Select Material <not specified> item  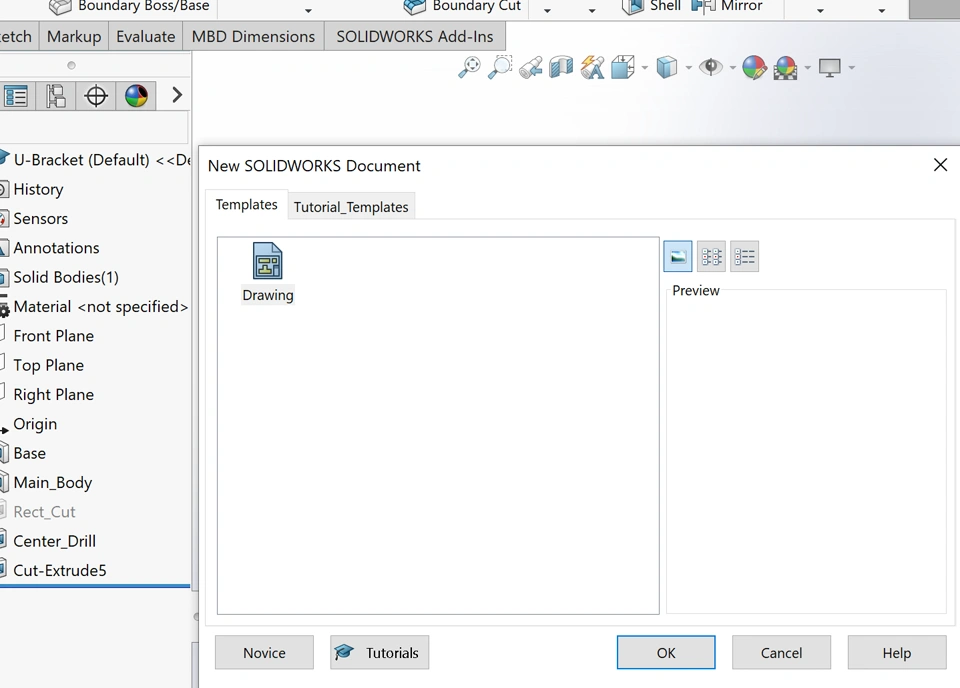pos(94,307)
